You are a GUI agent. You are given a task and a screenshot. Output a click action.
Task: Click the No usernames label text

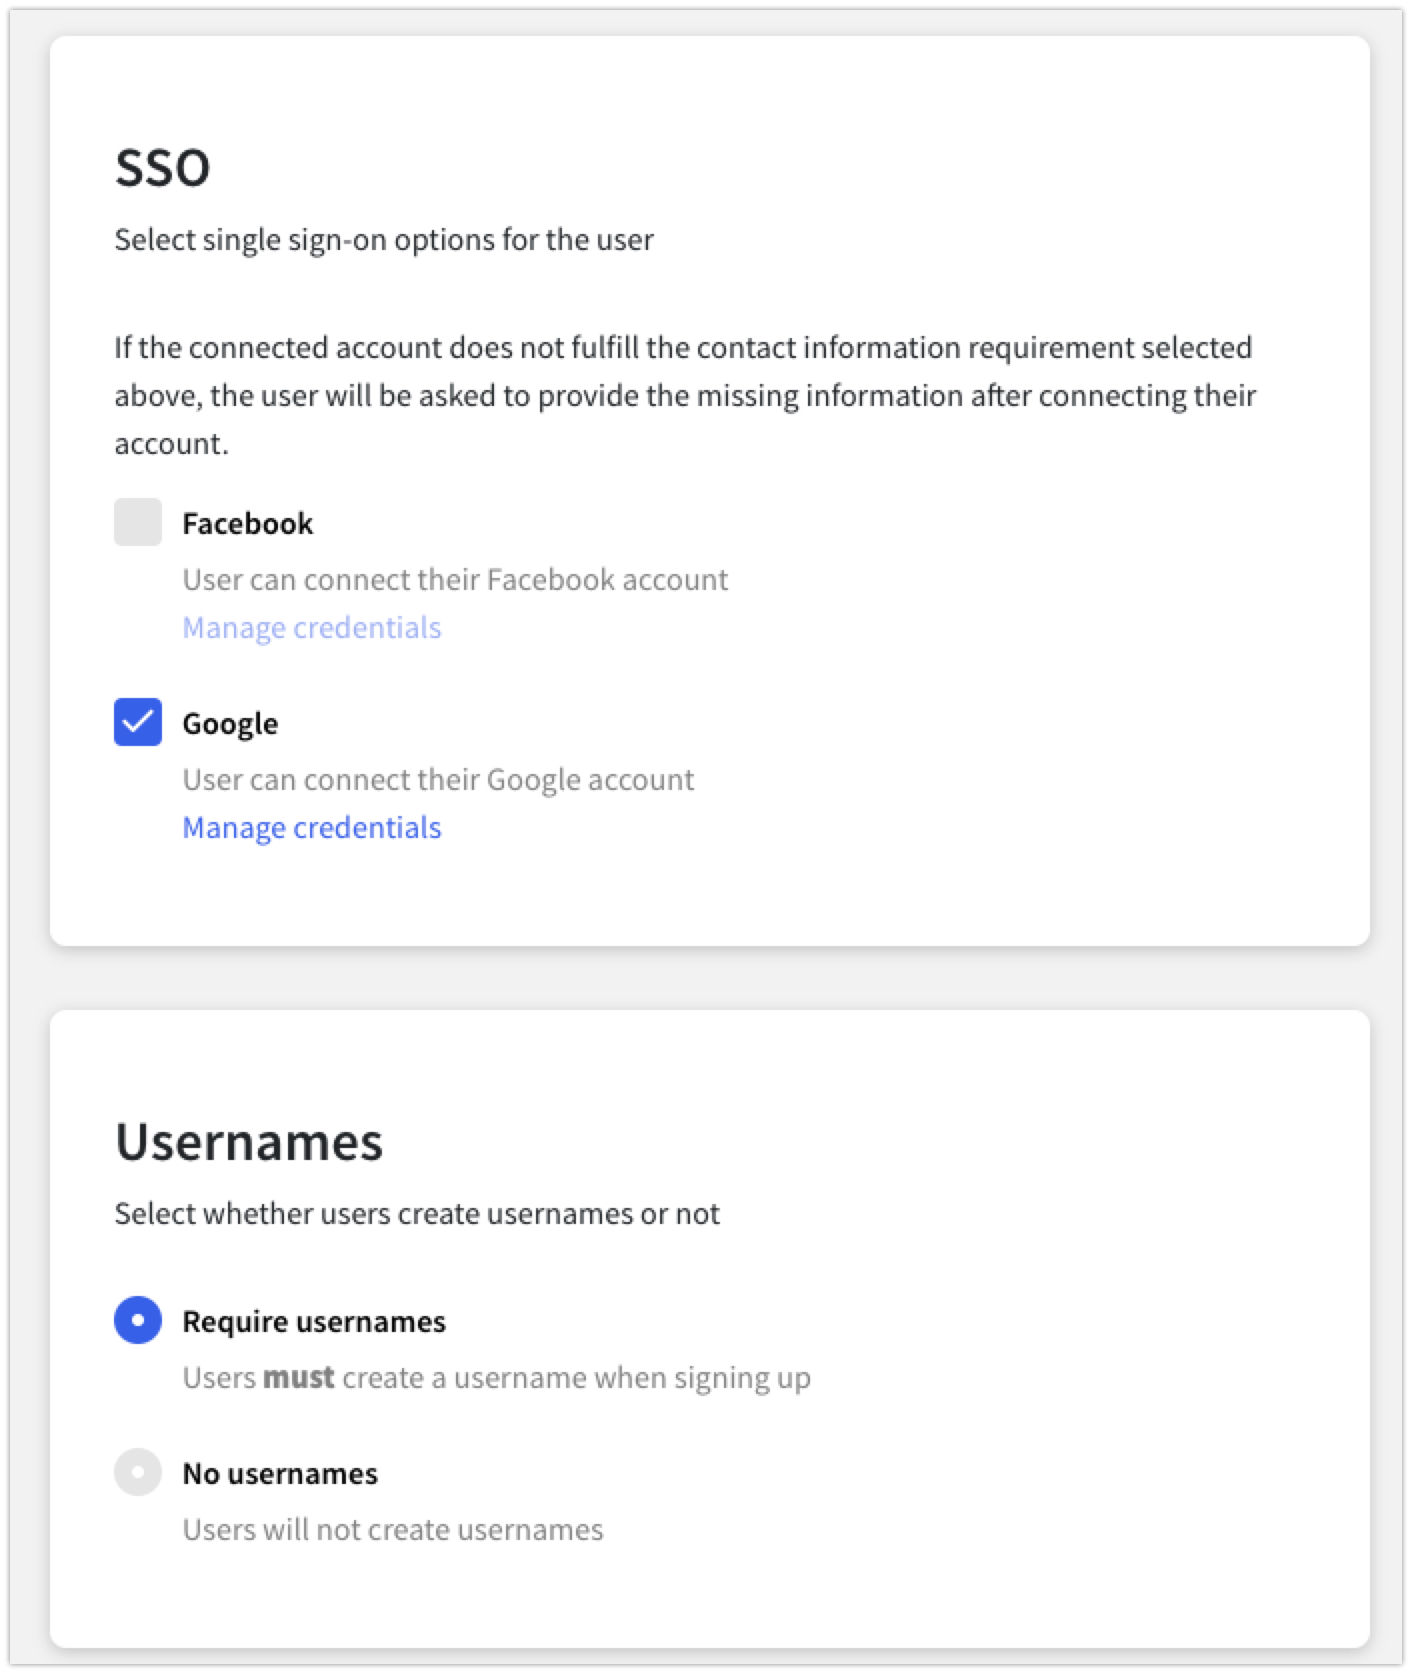pyautogui.click(x=280, y=1472)
